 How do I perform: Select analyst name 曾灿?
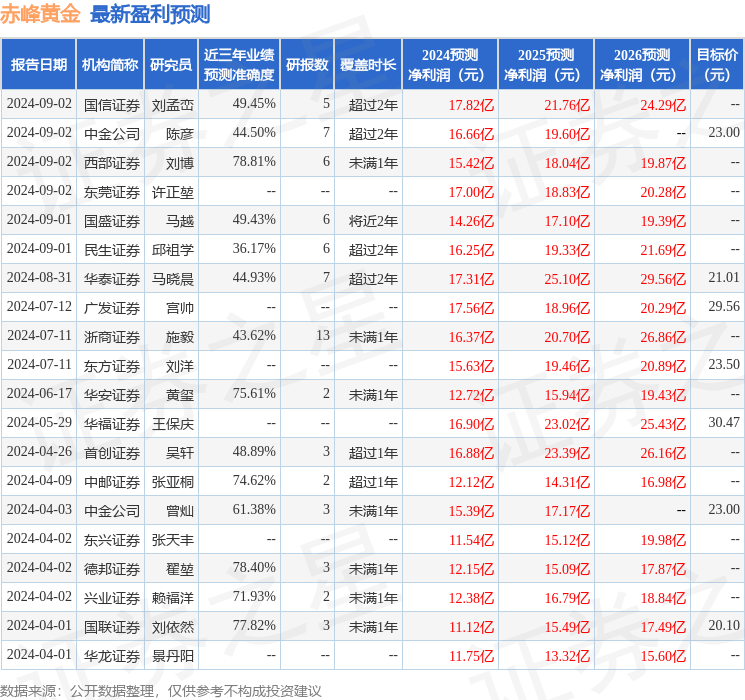[x=180, y=511]
